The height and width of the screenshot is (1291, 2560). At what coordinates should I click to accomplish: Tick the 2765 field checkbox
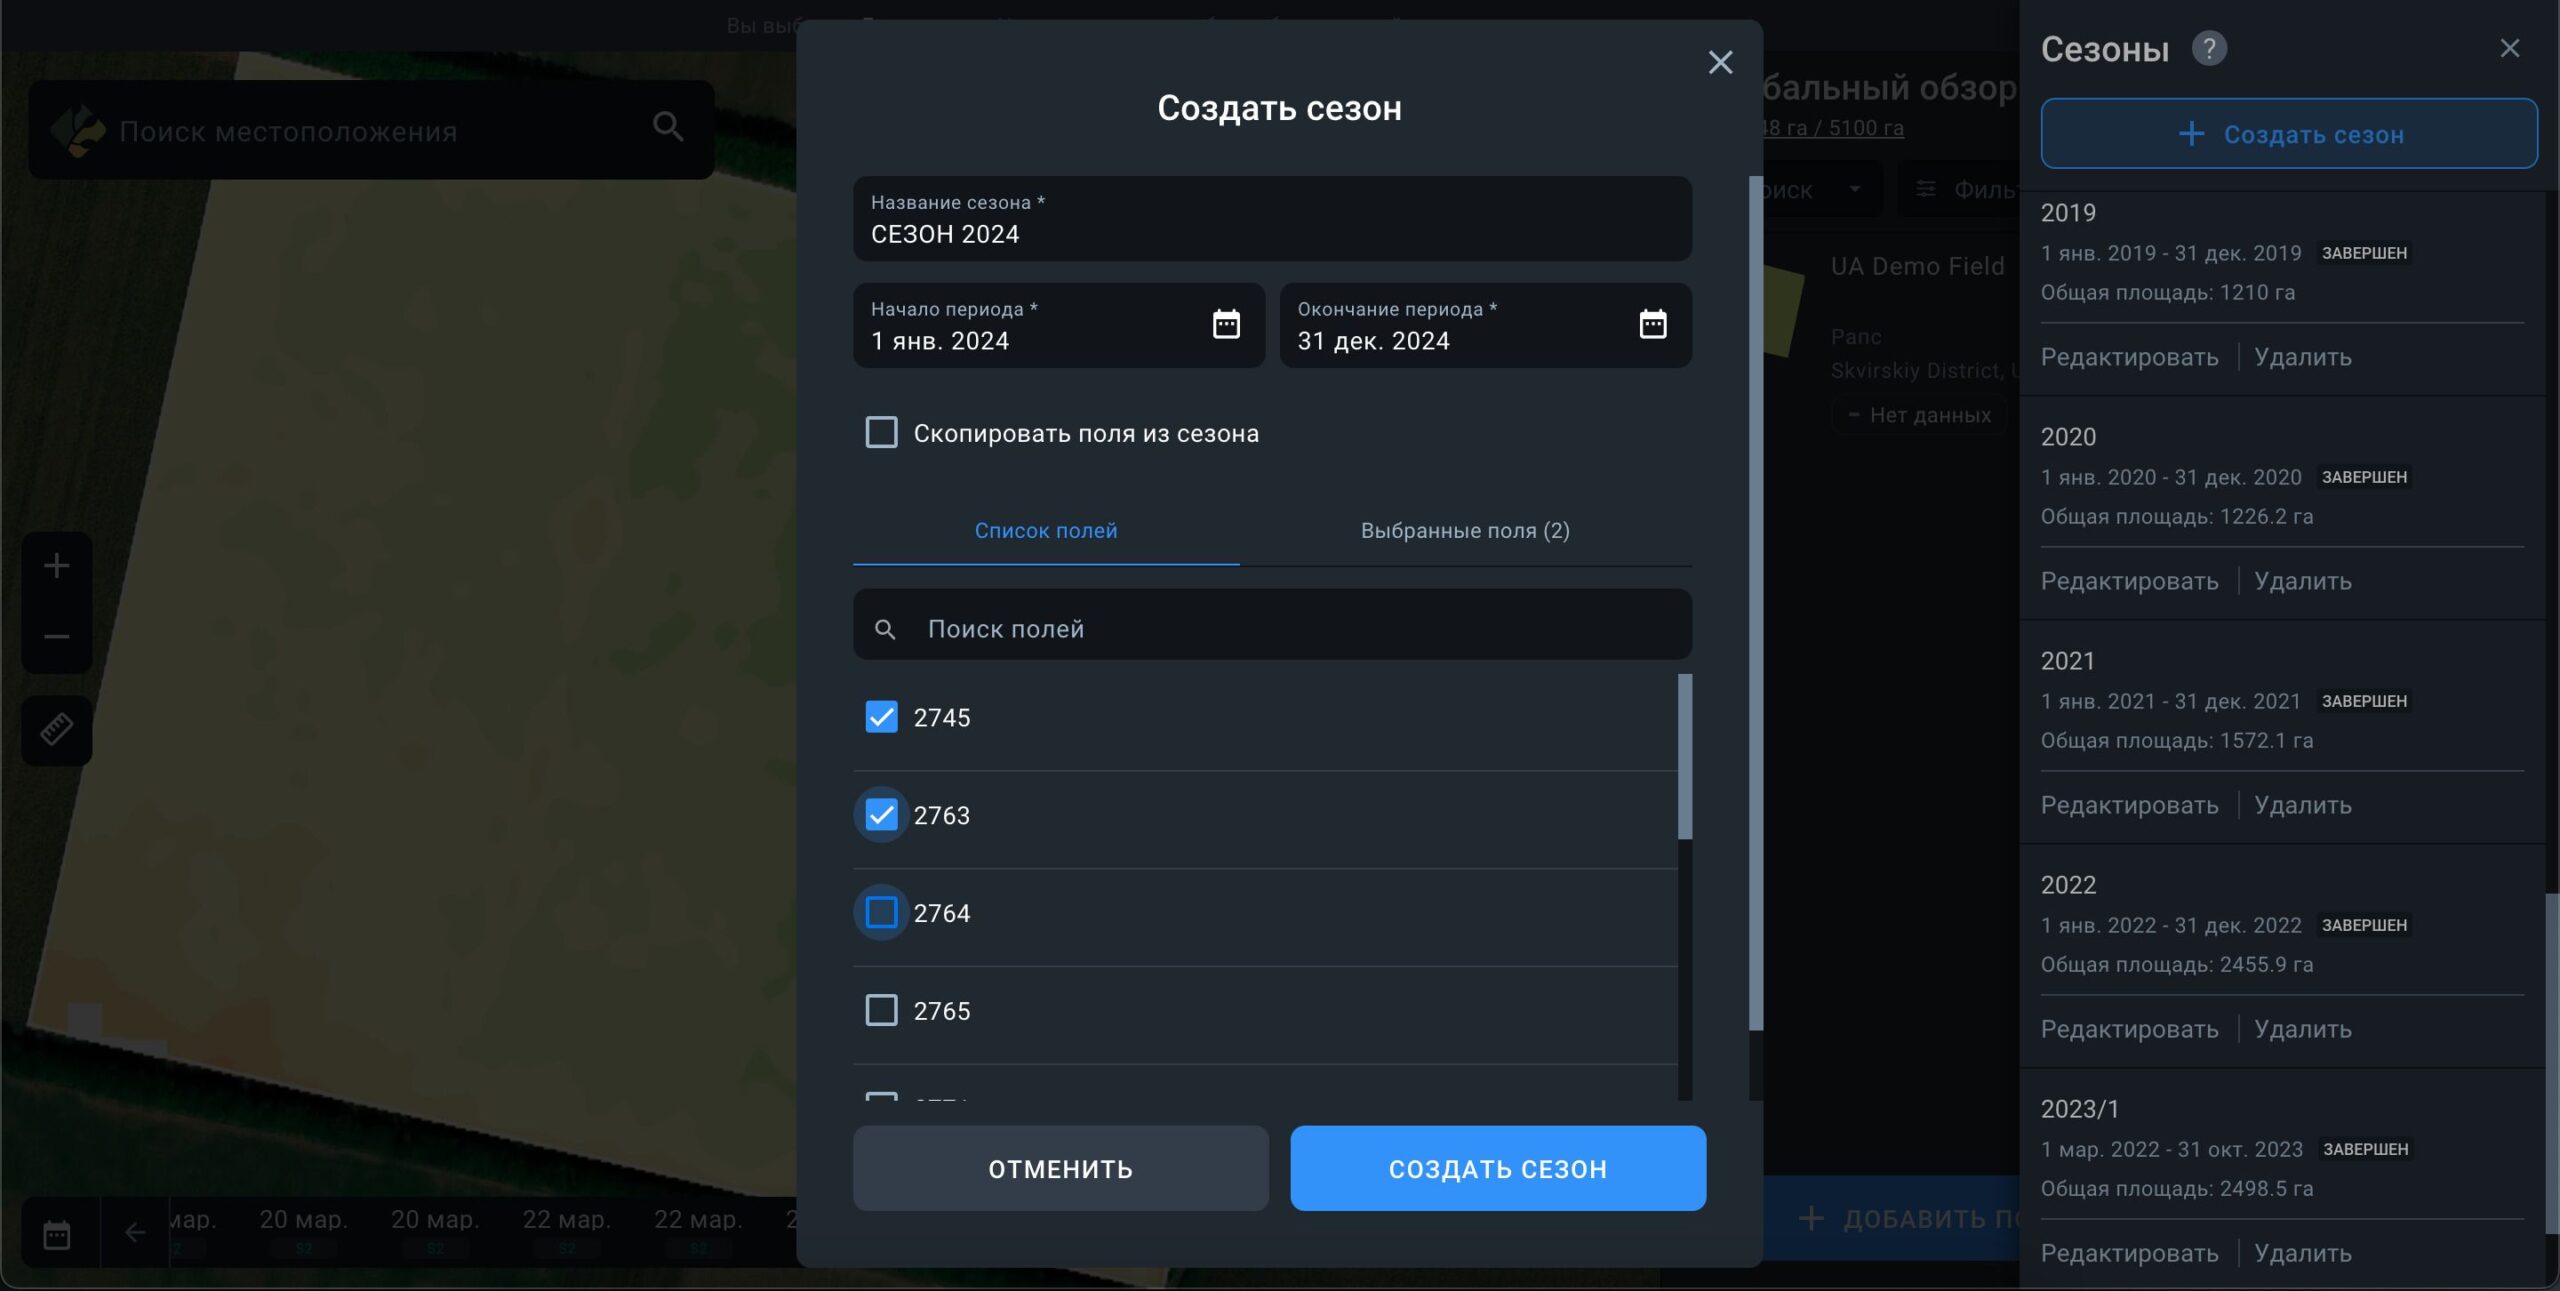coord(881,1010)
